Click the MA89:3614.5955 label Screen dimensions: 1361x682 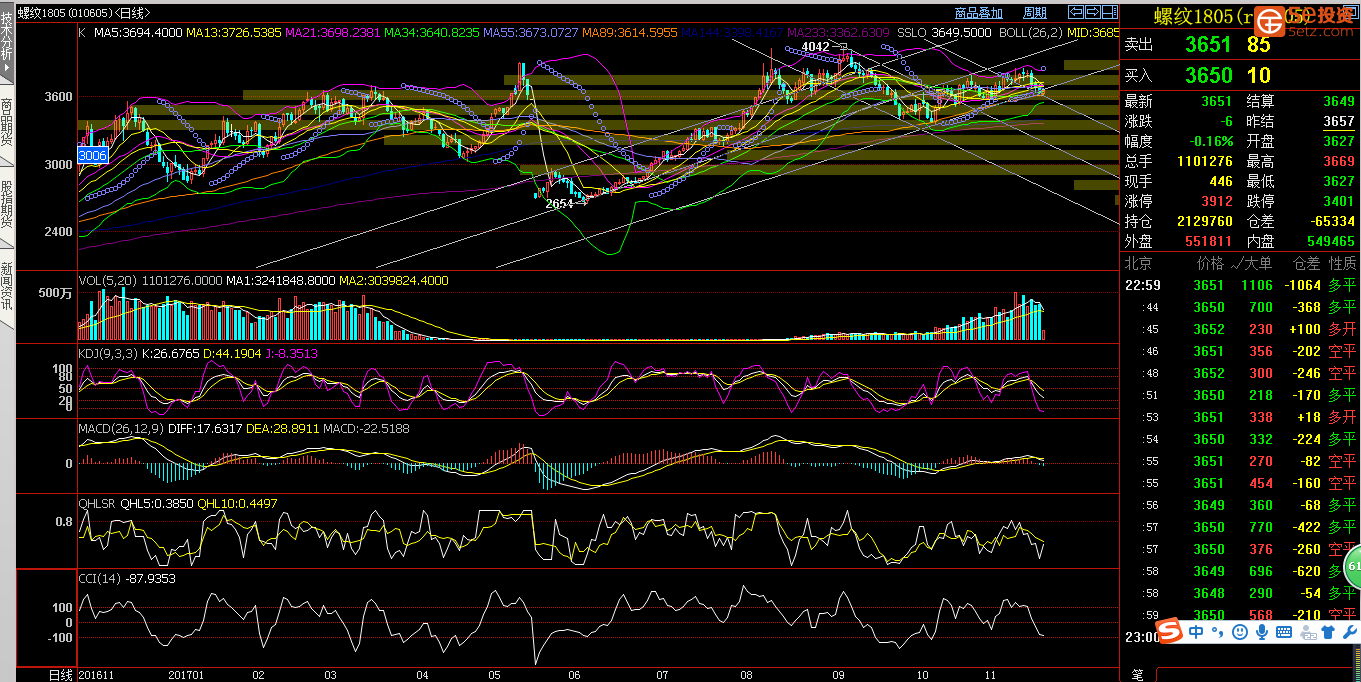629,33
